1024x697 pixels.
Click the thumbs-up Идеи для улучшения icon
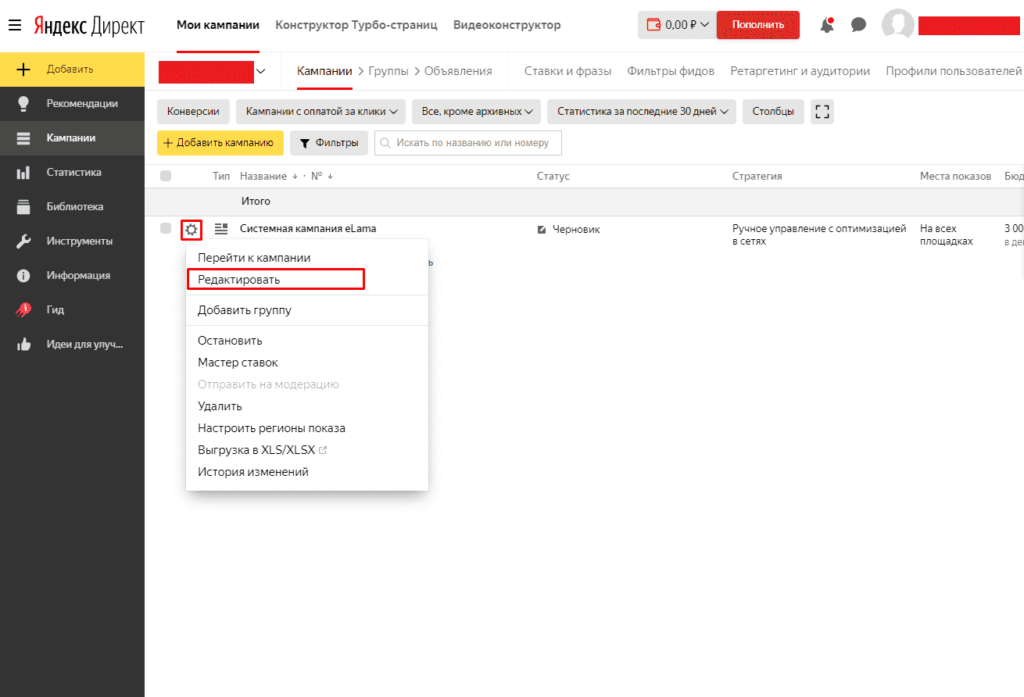pos(23,344)
